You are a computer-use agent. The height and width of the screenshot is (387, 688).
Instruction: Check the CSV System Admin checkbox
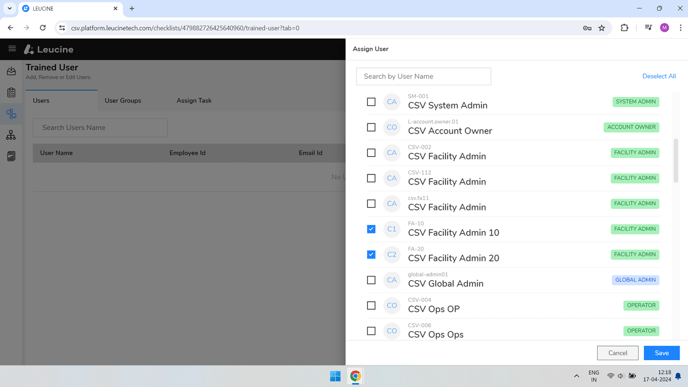click(x=371, y=102)
